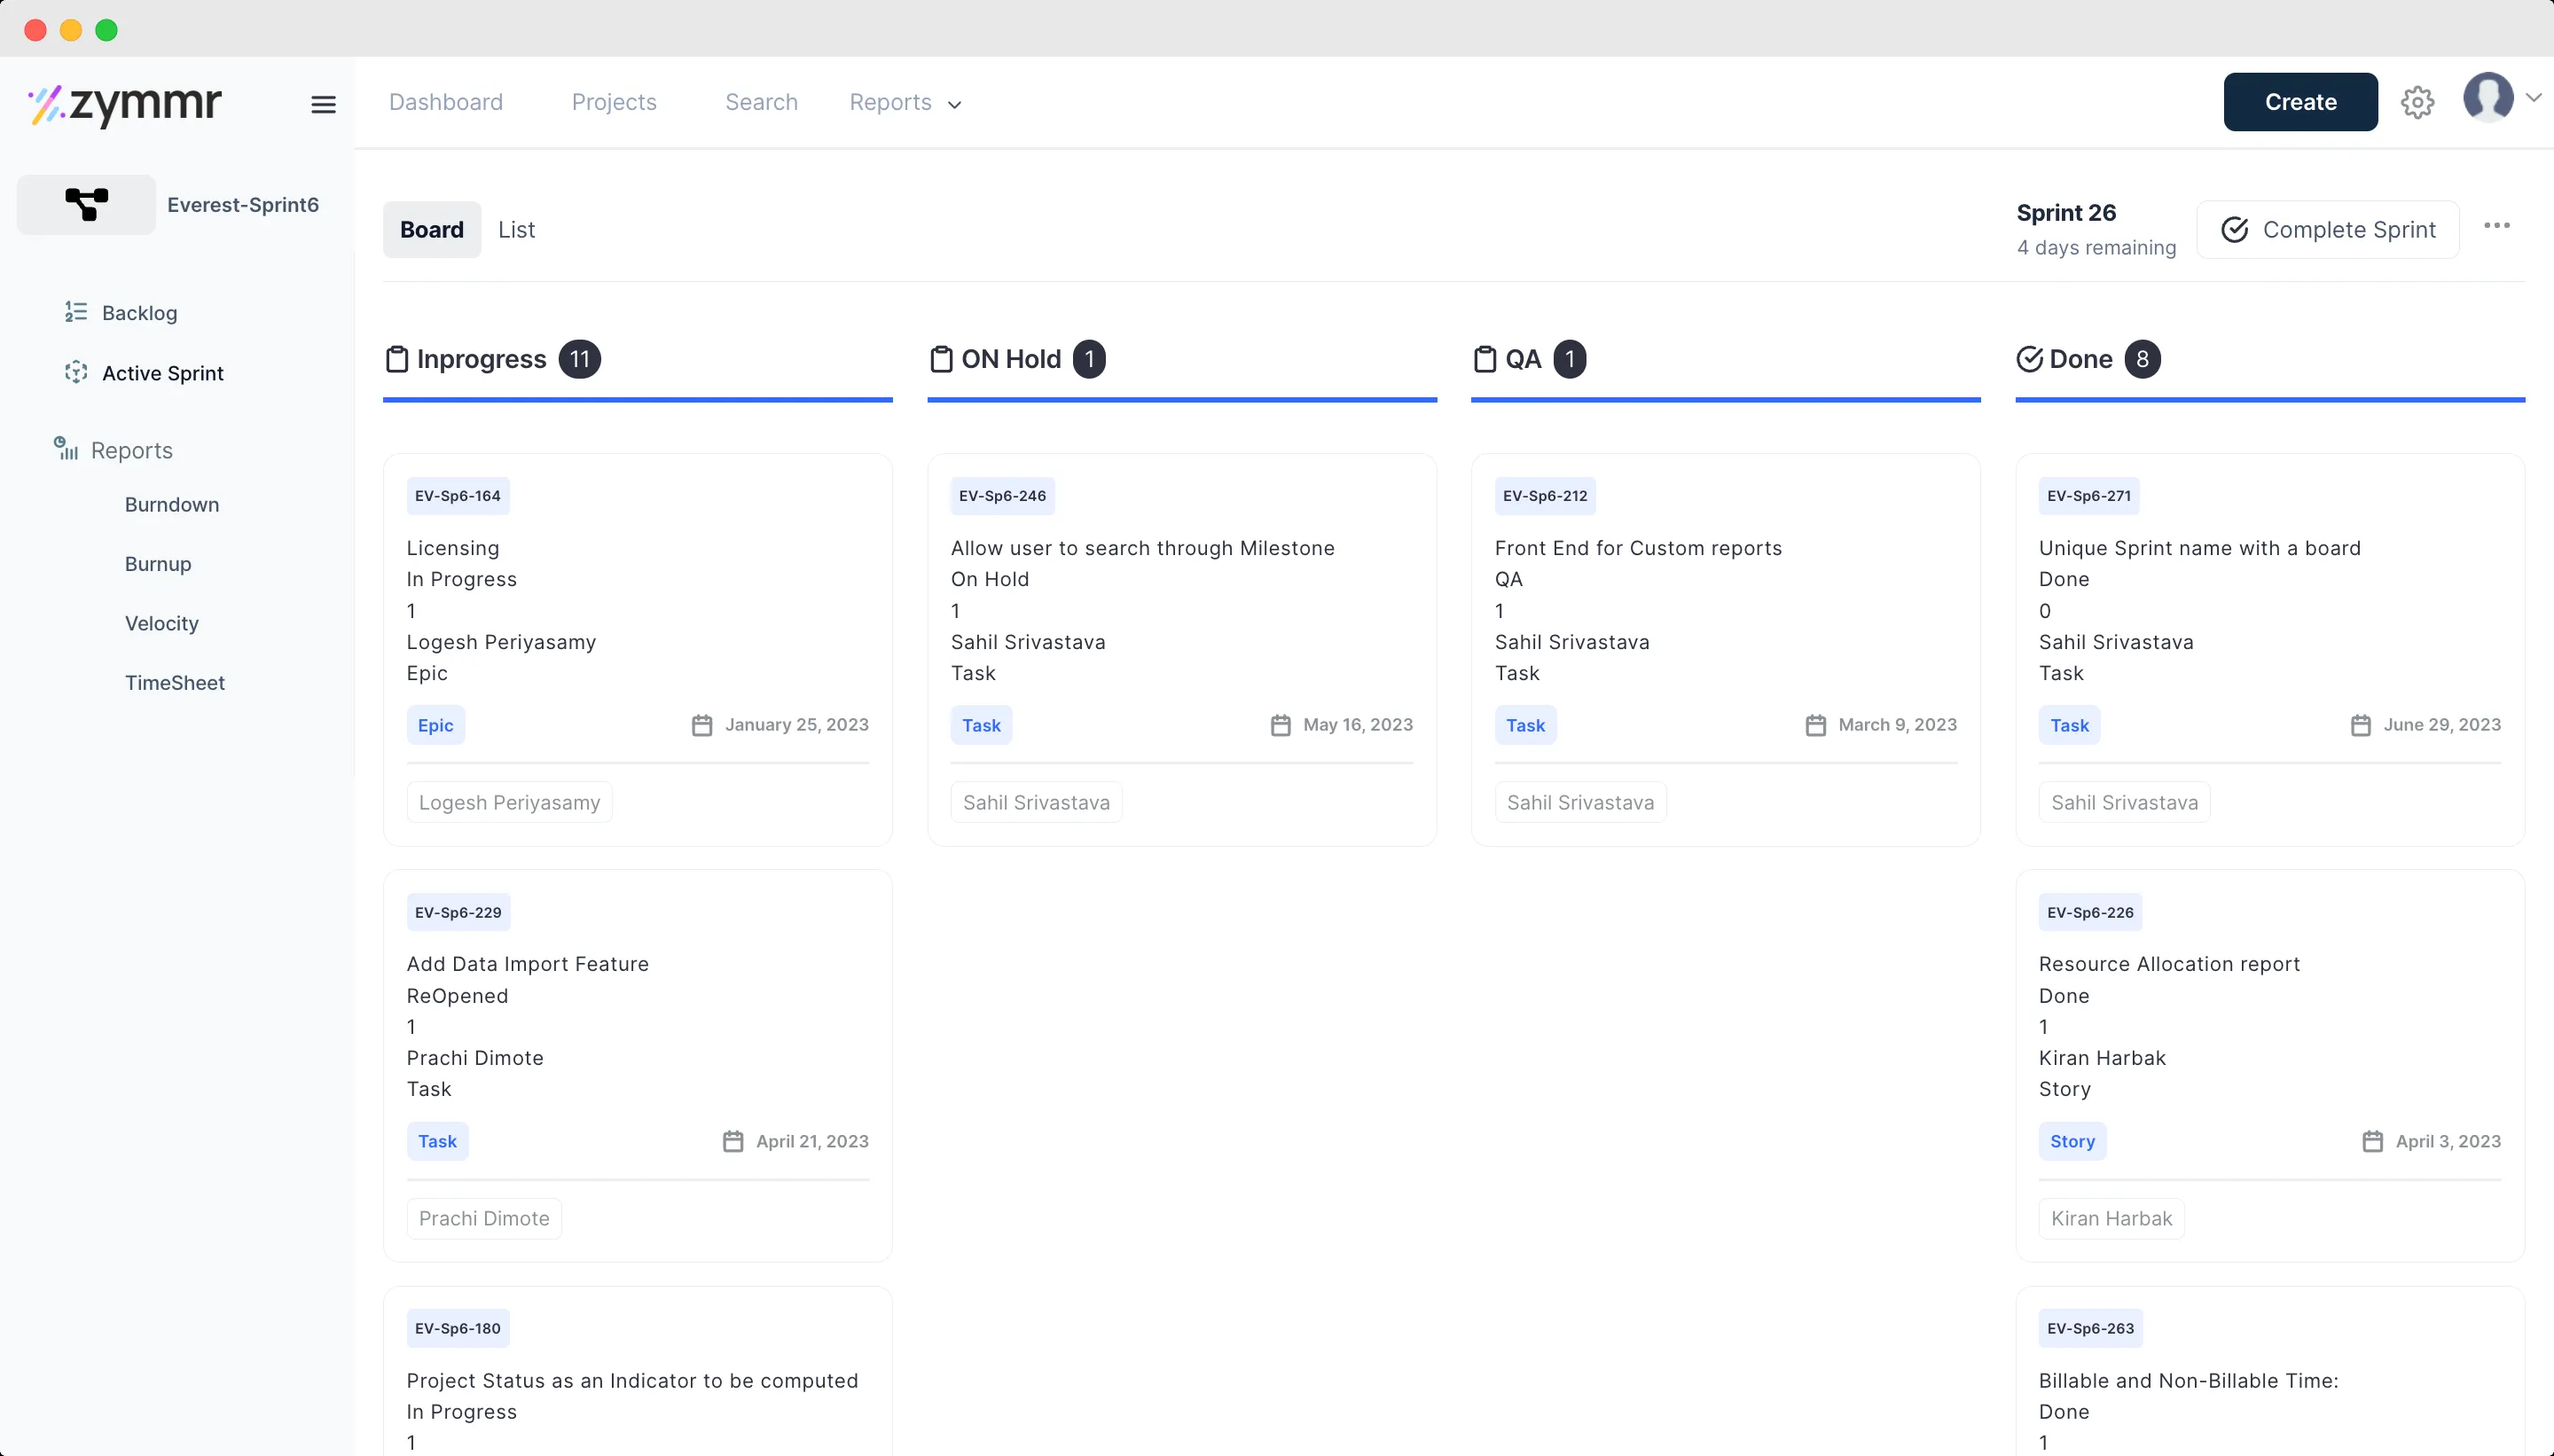Click the '4 days remaining' text
The height and width of the screenshot is (1456, 2554).
(x=2096, y=247)
